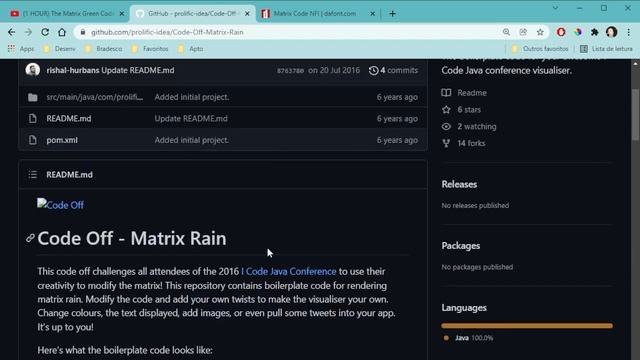Open the Releases section heading
Viewport: 640px width, 360px height.
459,184
